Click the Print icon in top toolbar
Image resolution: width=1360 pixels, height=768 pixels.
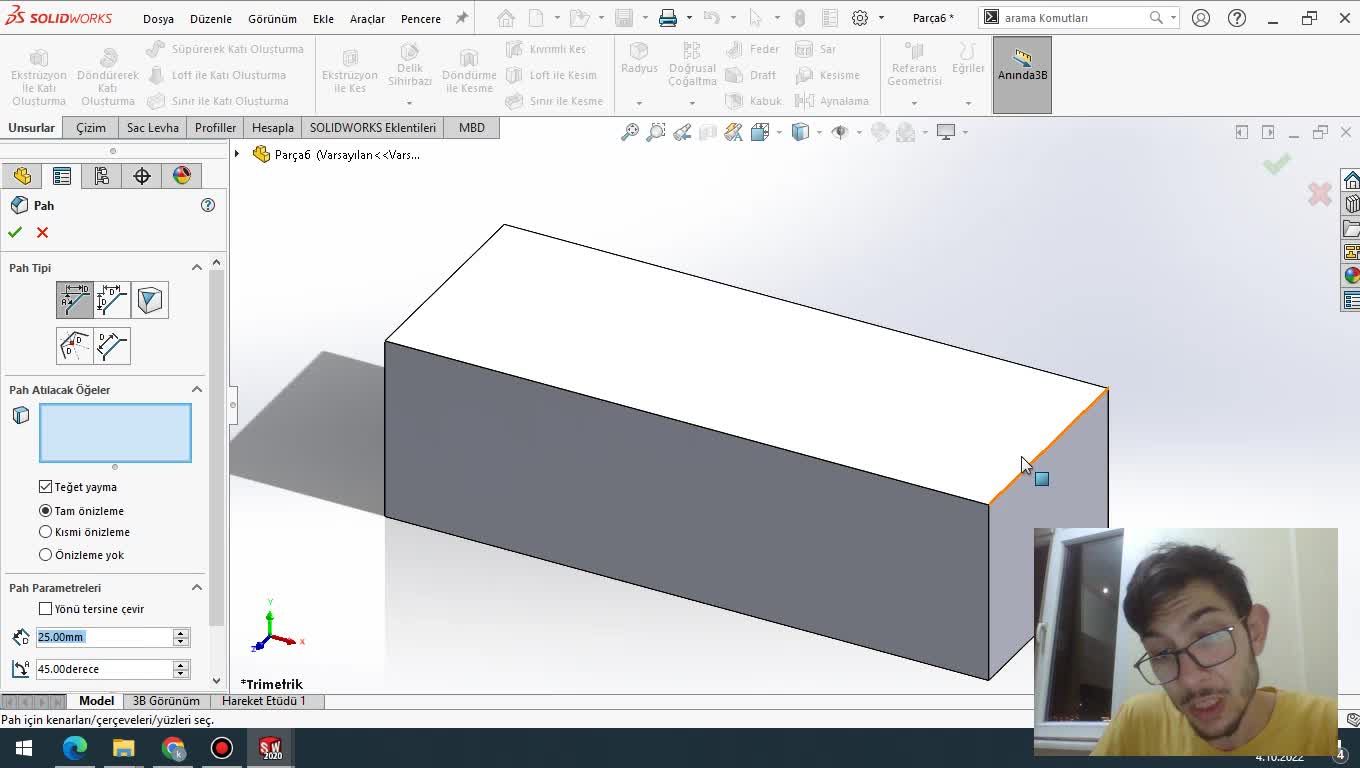click(668, 18)
